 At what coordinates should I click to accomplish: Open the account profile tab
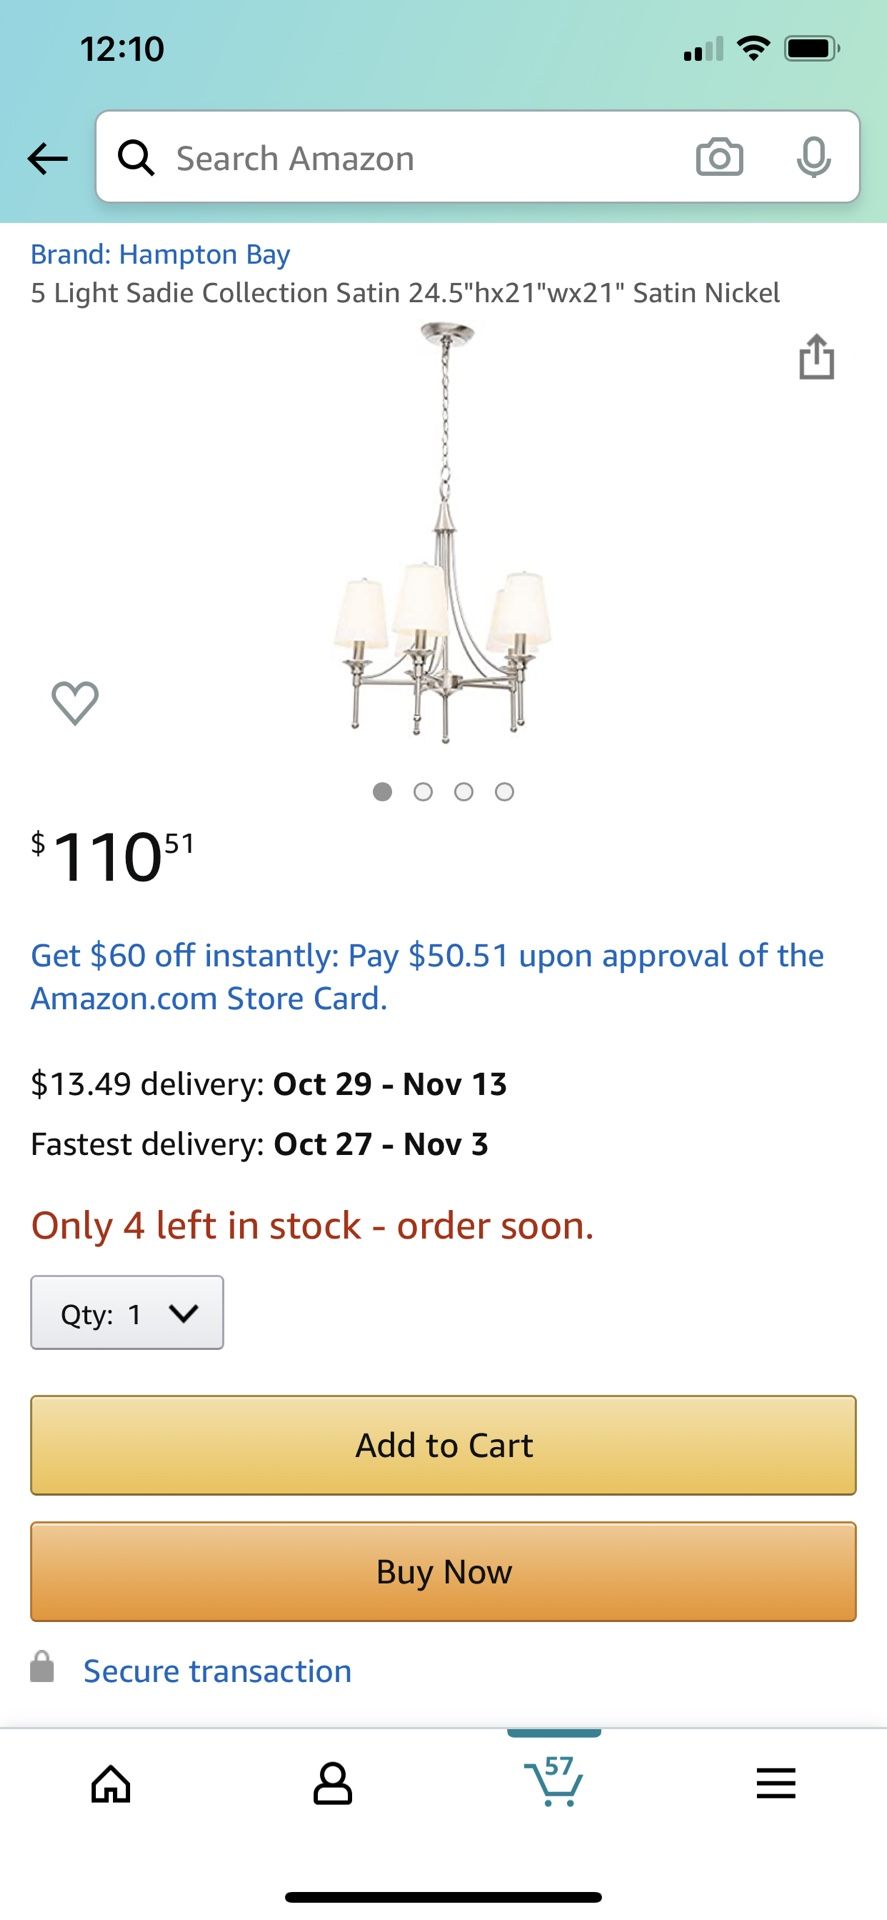click(332, 1783)
